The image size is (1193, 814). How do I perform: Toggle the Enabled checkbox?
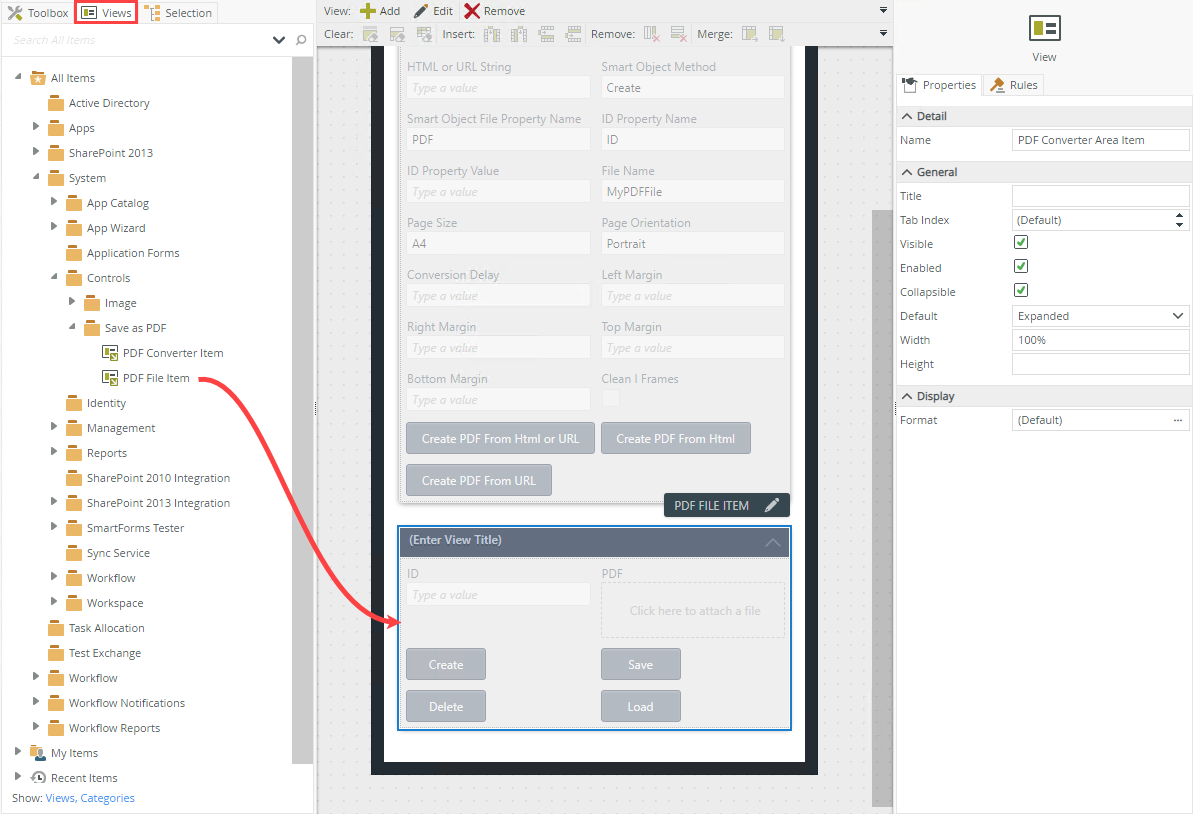coord(1021,267)
